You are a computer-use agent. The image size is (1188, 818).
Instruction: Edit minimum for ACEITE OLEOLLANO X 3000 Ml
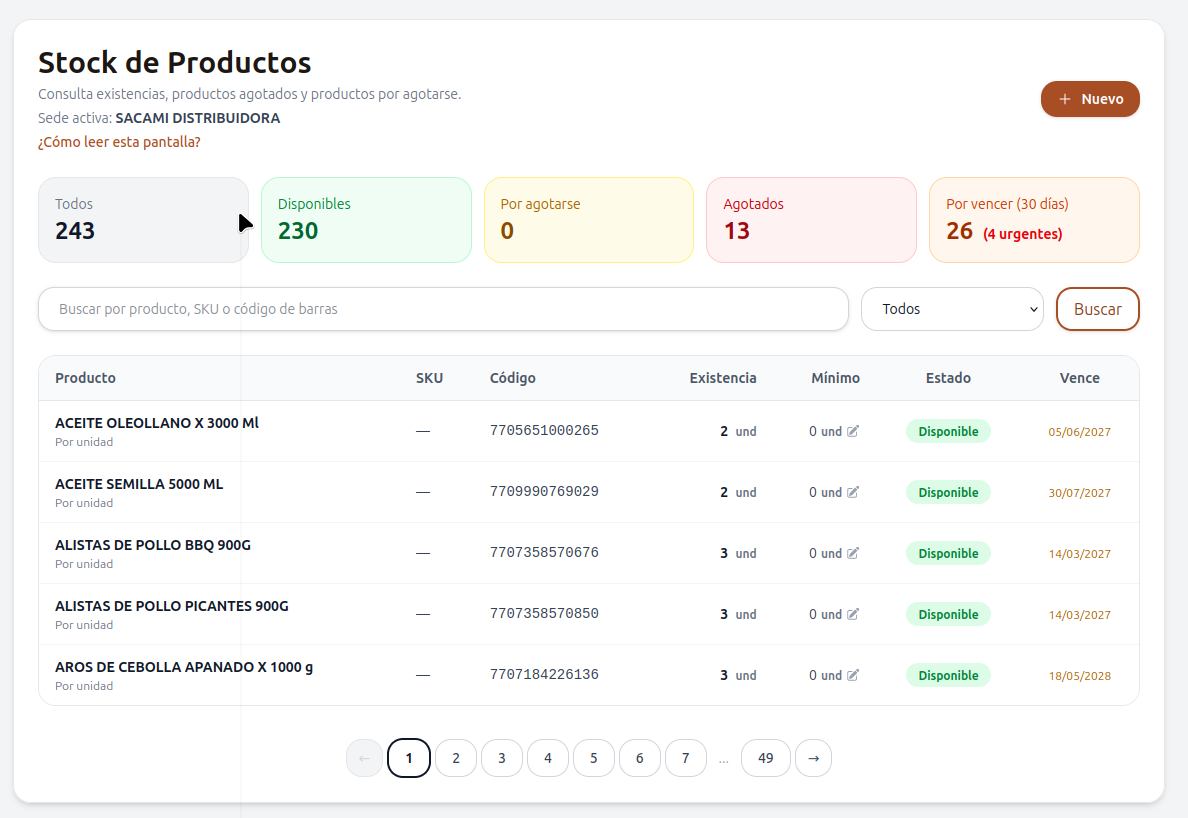point(853,431)
